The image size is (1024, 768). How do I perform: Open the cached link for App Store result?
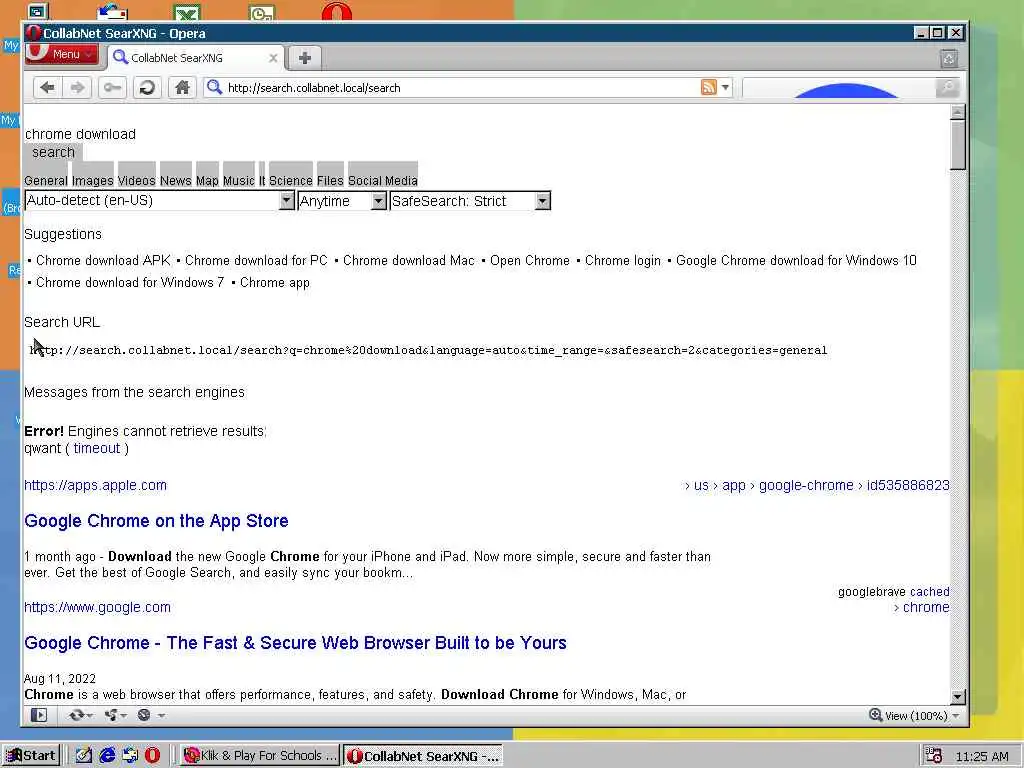point(929,592)
